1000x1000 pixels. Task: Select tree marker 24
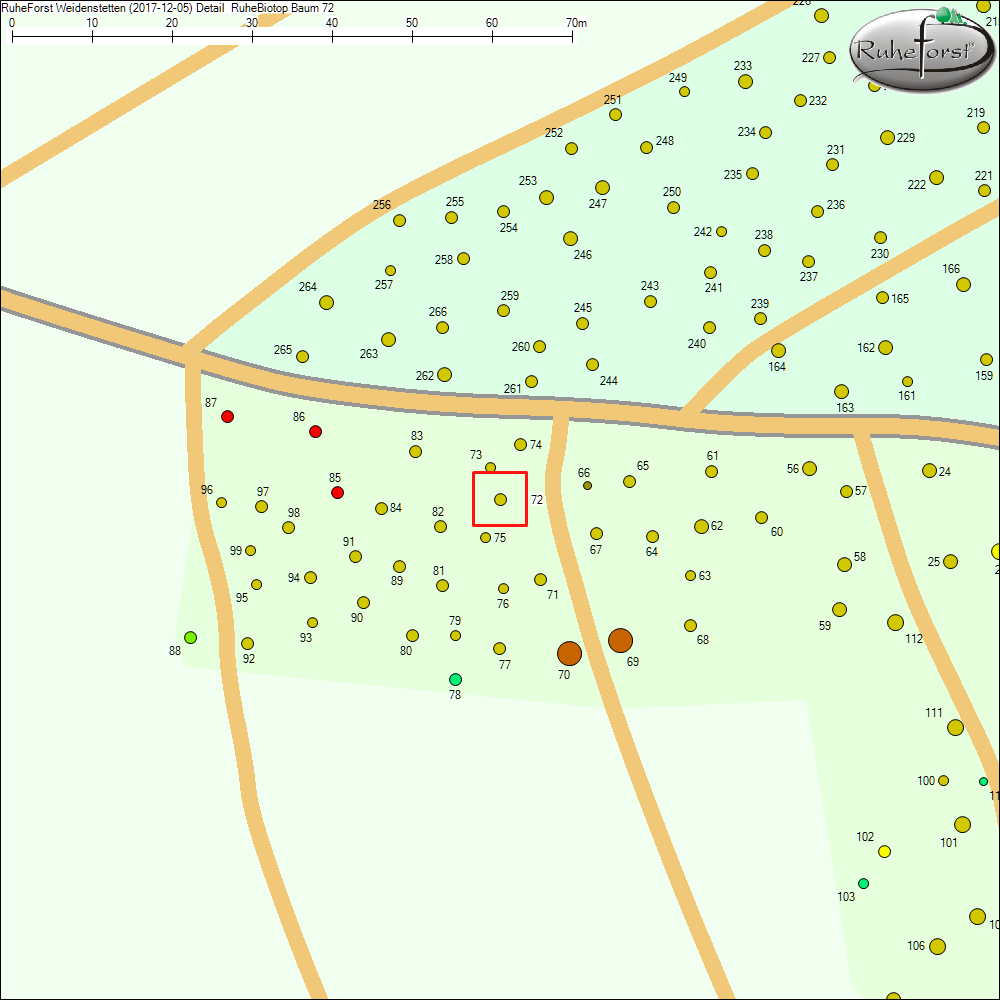click(929, 470)
